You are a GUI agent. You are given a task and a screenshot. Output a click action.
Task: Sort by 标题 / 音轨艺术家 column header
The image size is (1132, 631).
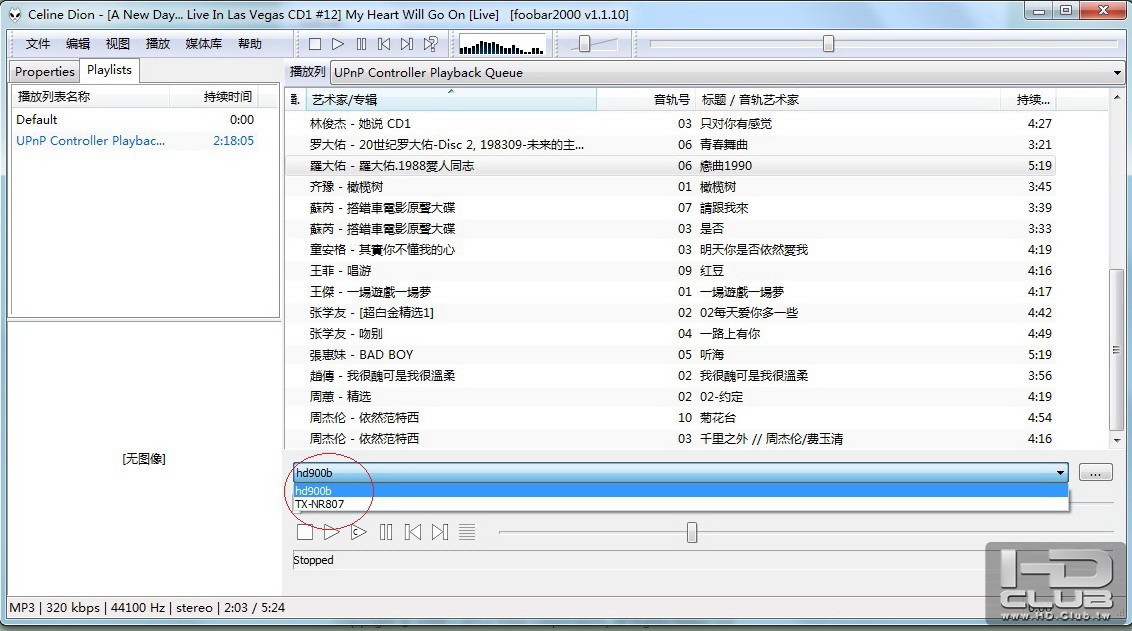pyautogui.click(x=848, y=100)
